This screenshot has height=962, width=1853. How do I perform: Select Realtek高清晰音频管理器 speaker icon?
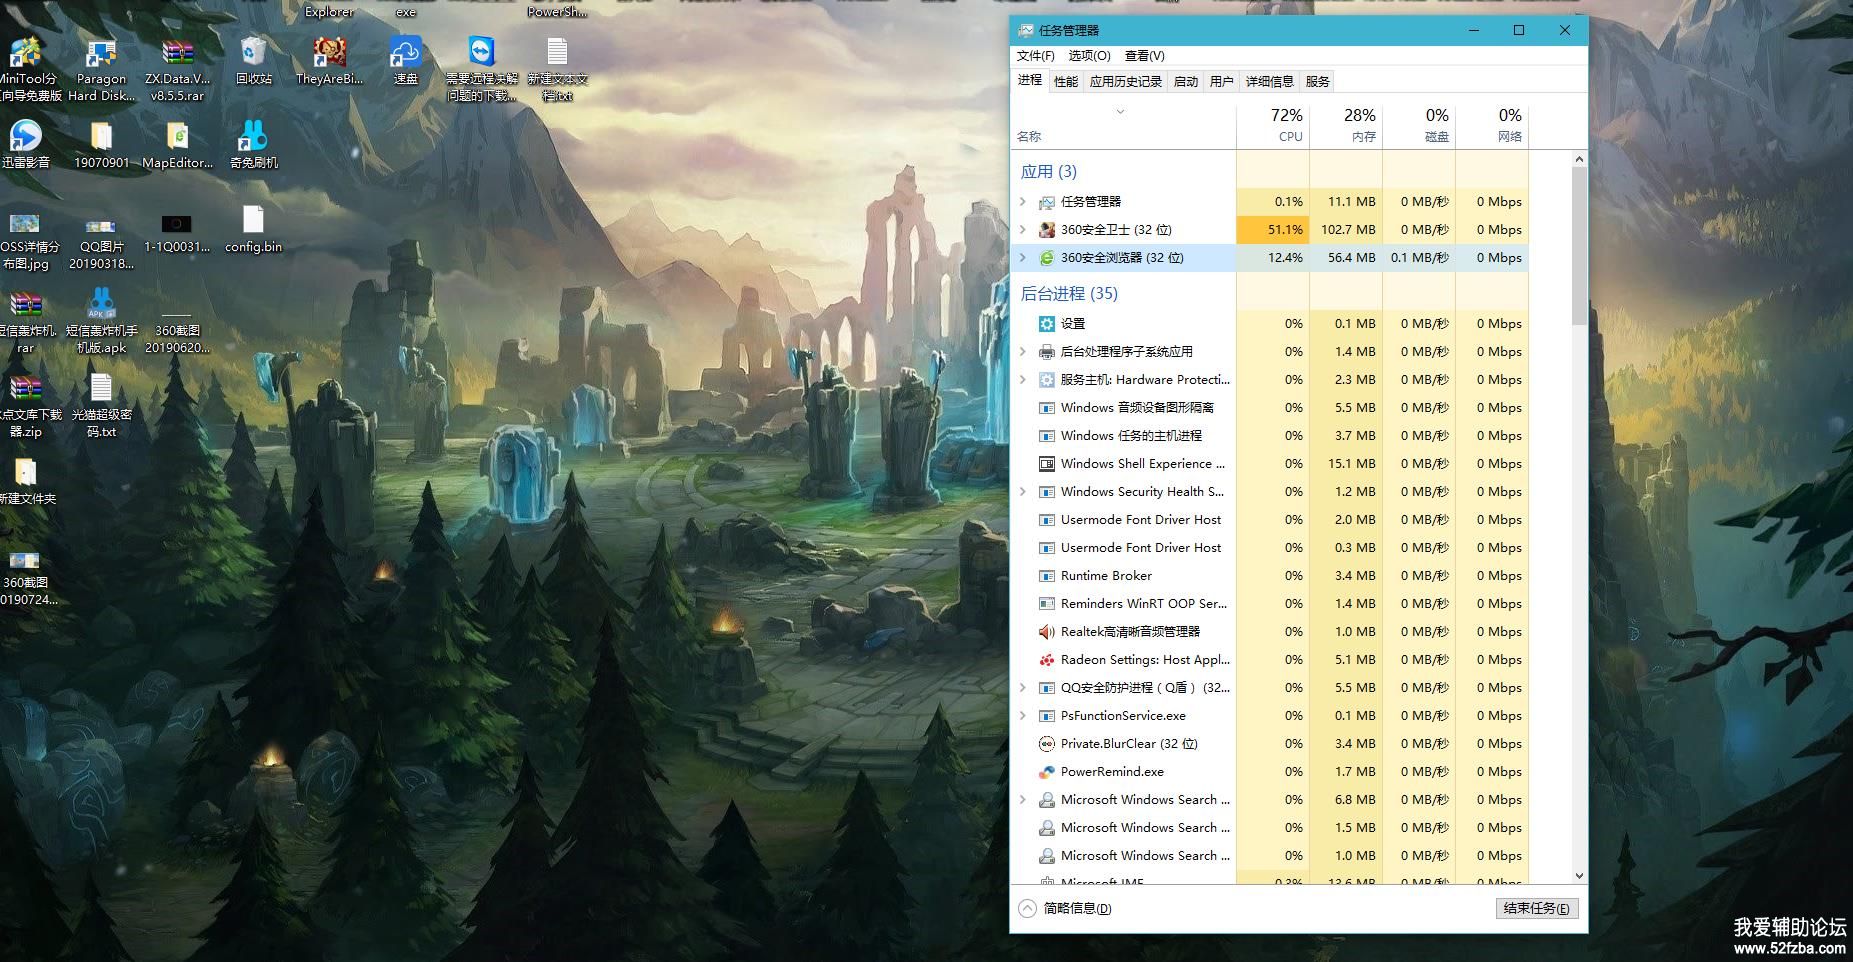click(1047, 631)
